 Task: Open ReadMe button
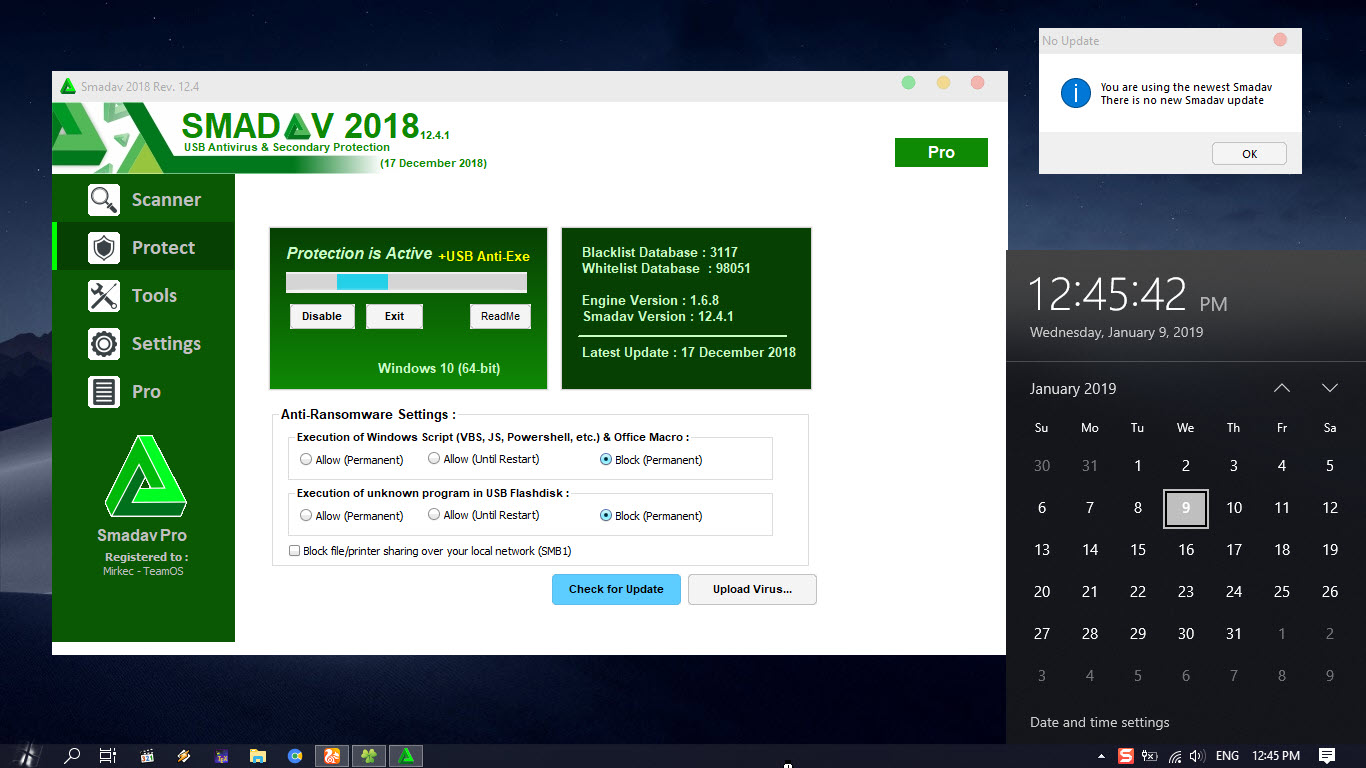(x=500, y=316)
